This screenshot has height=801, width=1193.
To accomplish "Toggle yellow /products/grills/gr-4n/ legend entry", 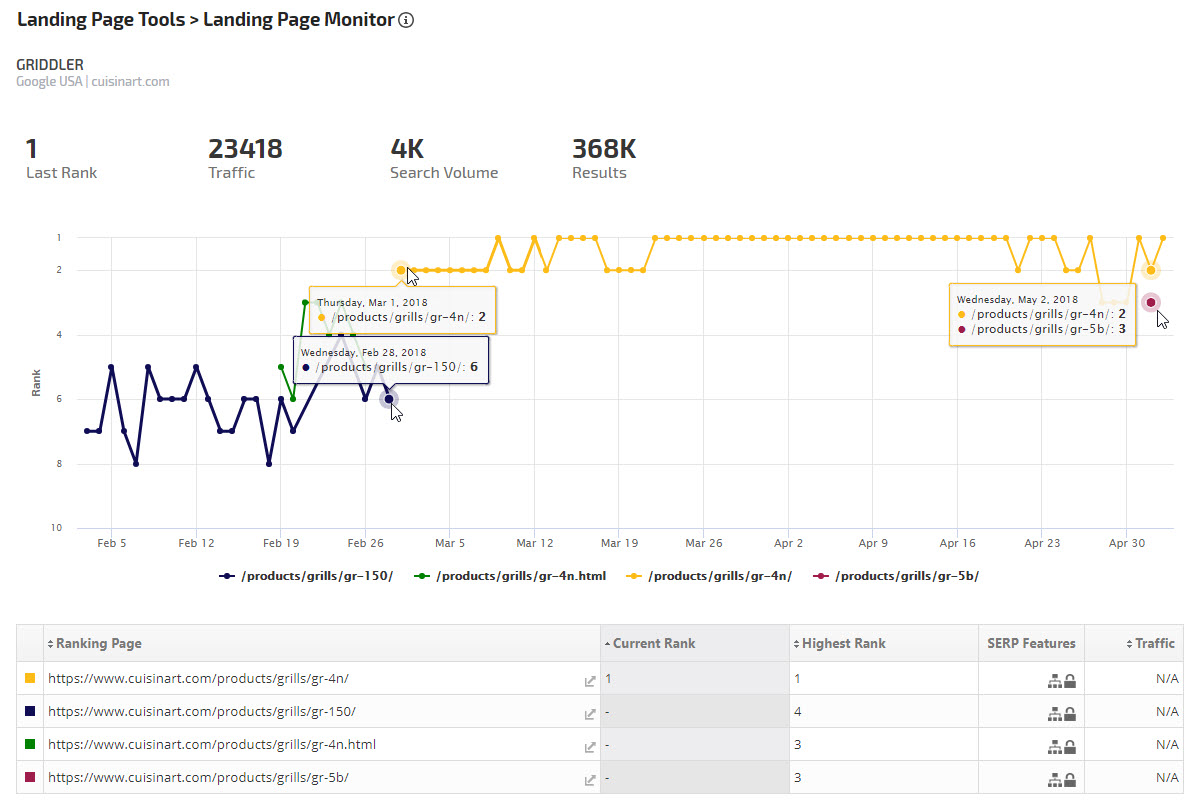I will coord(710,576).
